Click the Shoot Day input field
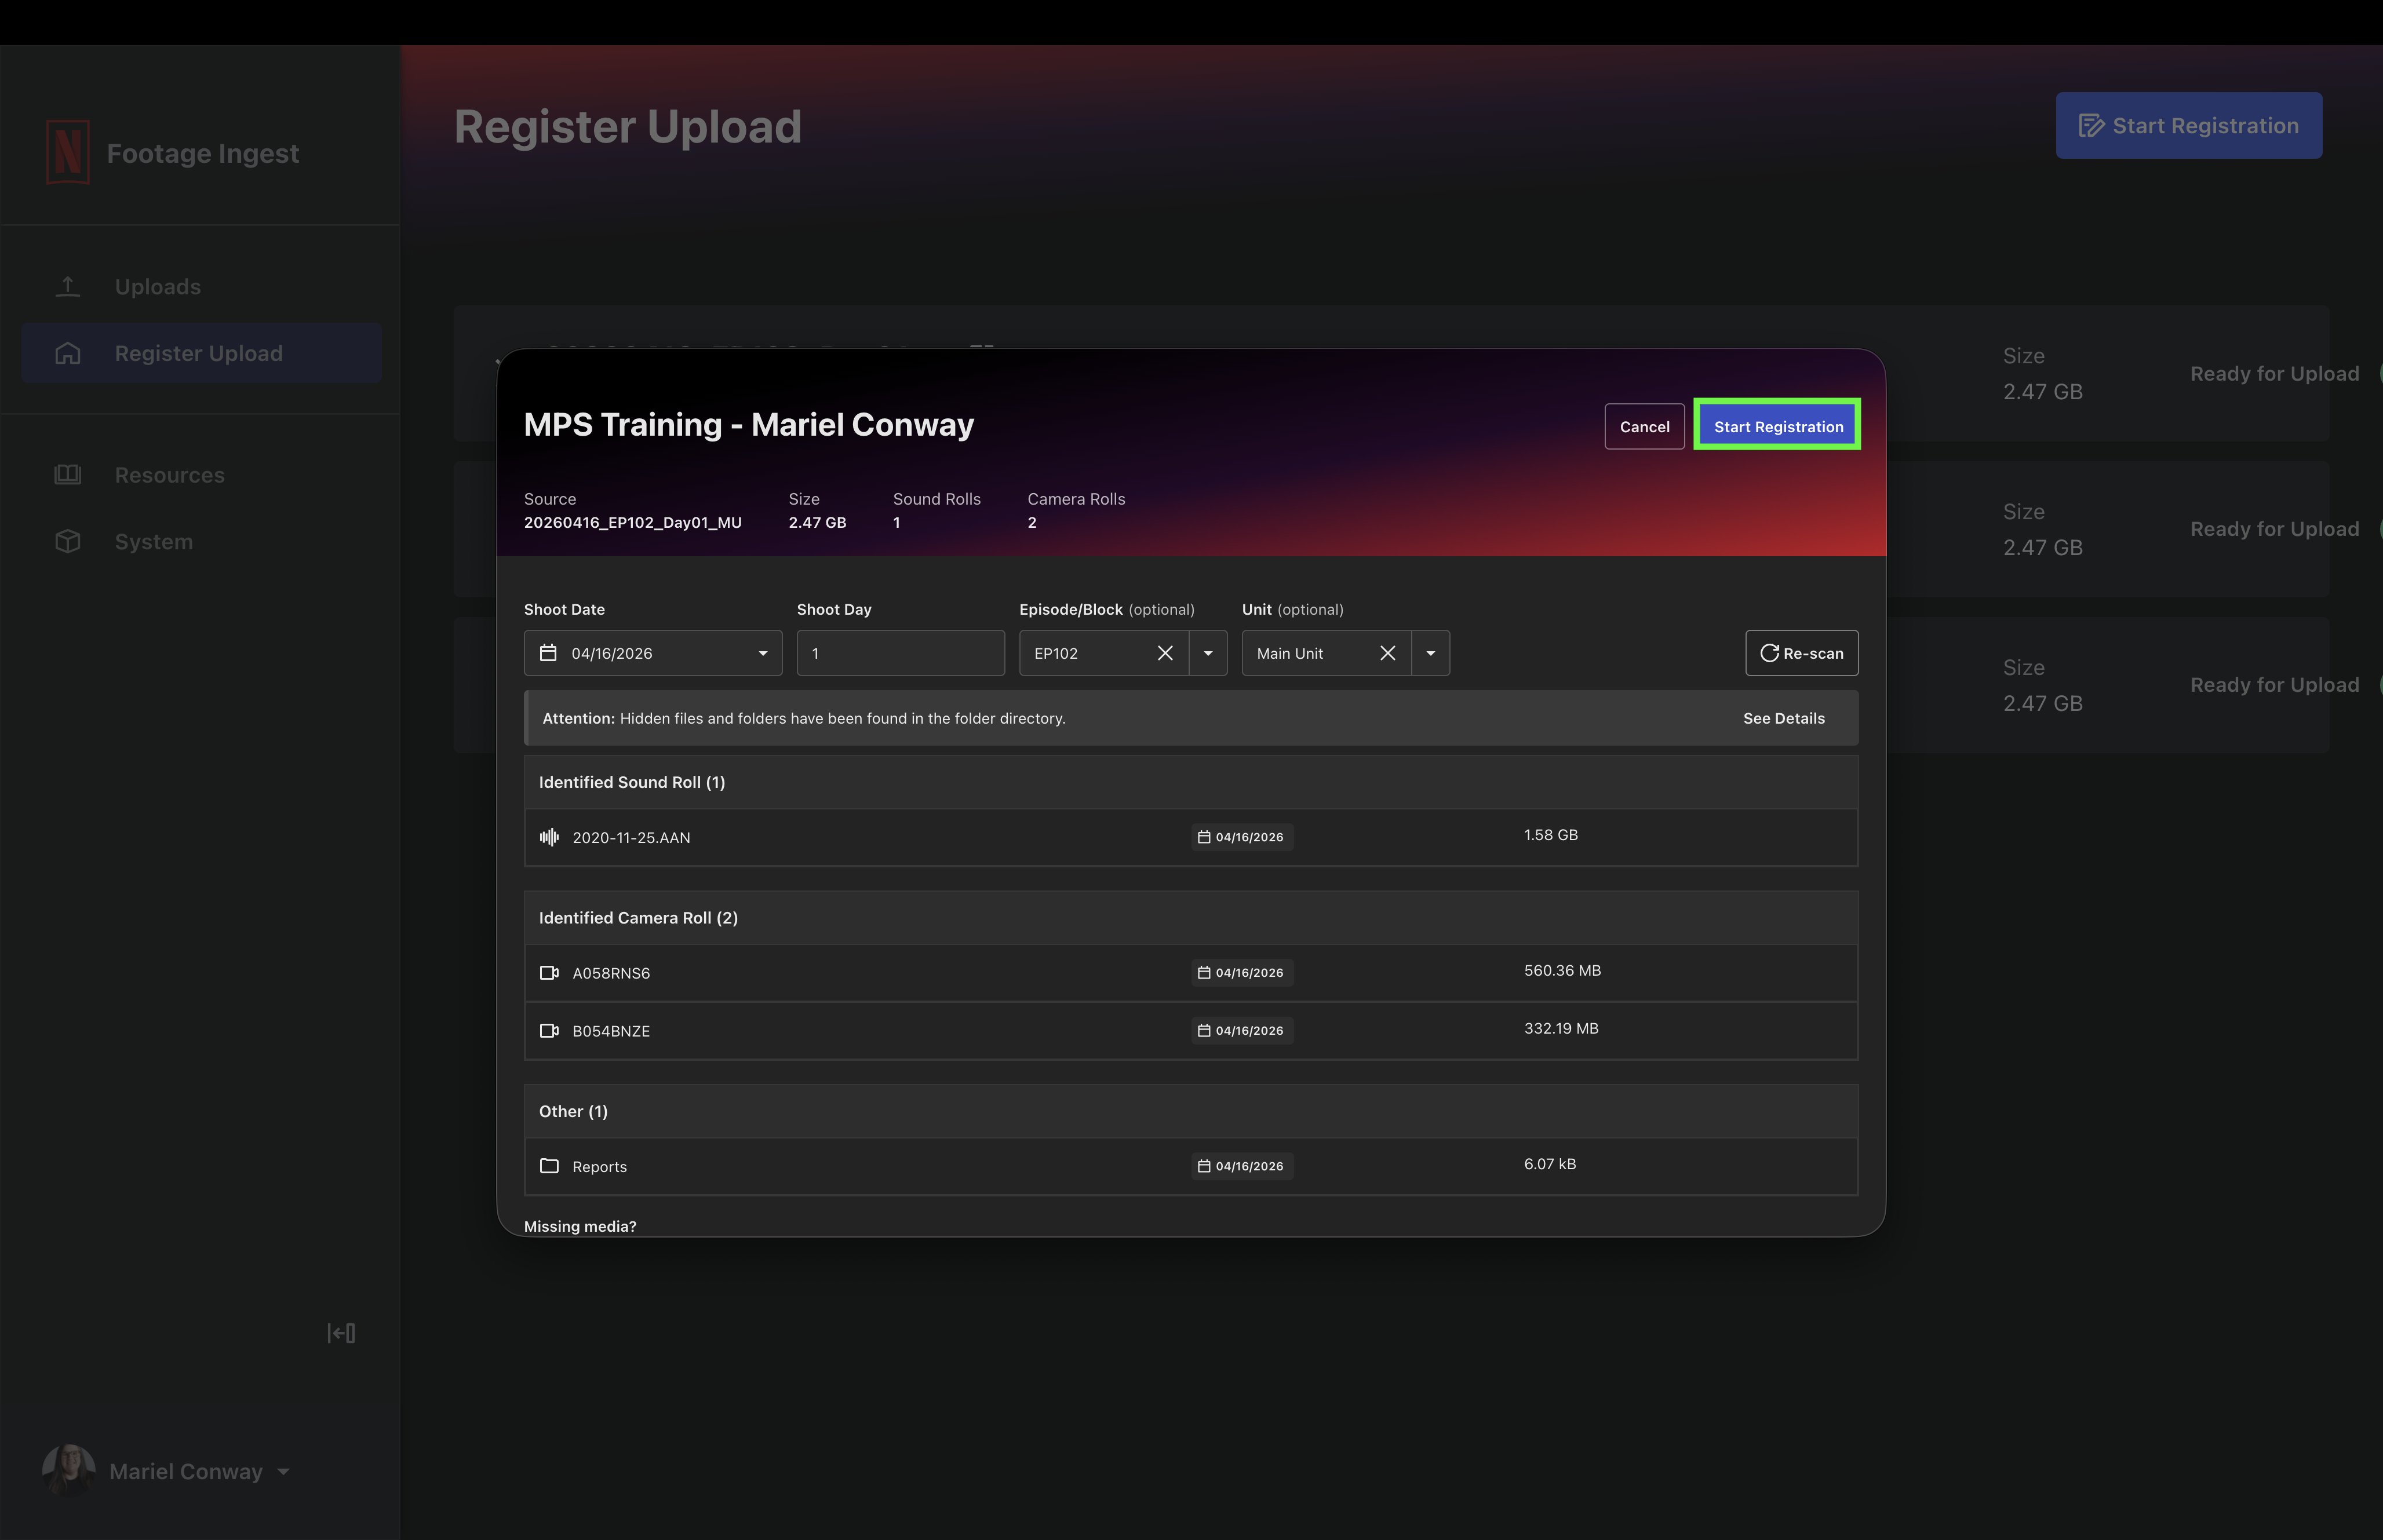The image size is (2383, 1540). point(900,653)
